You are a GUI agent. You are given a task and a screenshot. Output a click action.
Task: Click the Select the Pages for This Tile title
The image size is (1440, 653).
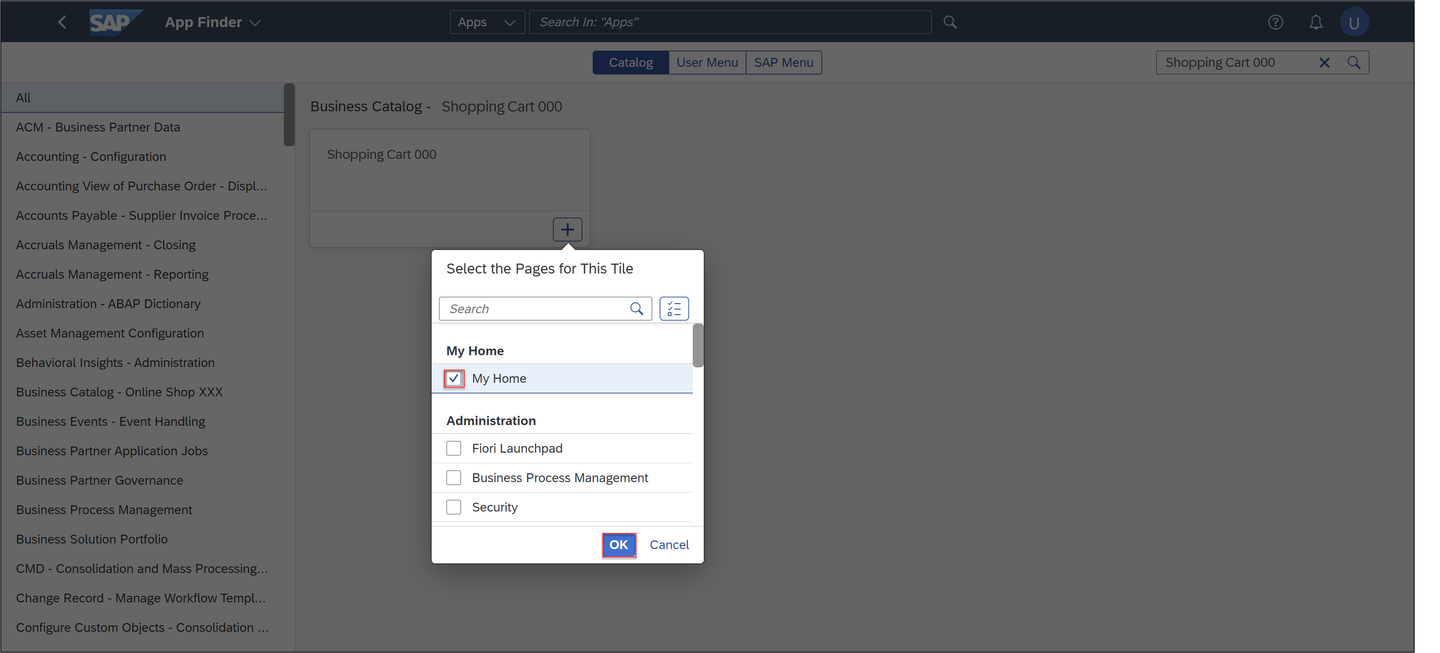pos(540,269)
